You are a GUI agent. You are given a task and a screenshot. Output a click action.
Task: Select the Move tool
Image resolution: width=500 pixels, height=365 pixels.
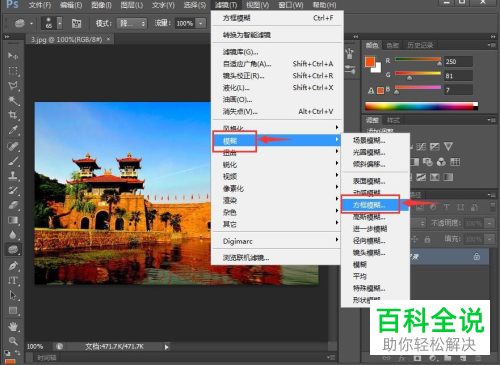click(x=13, y=55)
